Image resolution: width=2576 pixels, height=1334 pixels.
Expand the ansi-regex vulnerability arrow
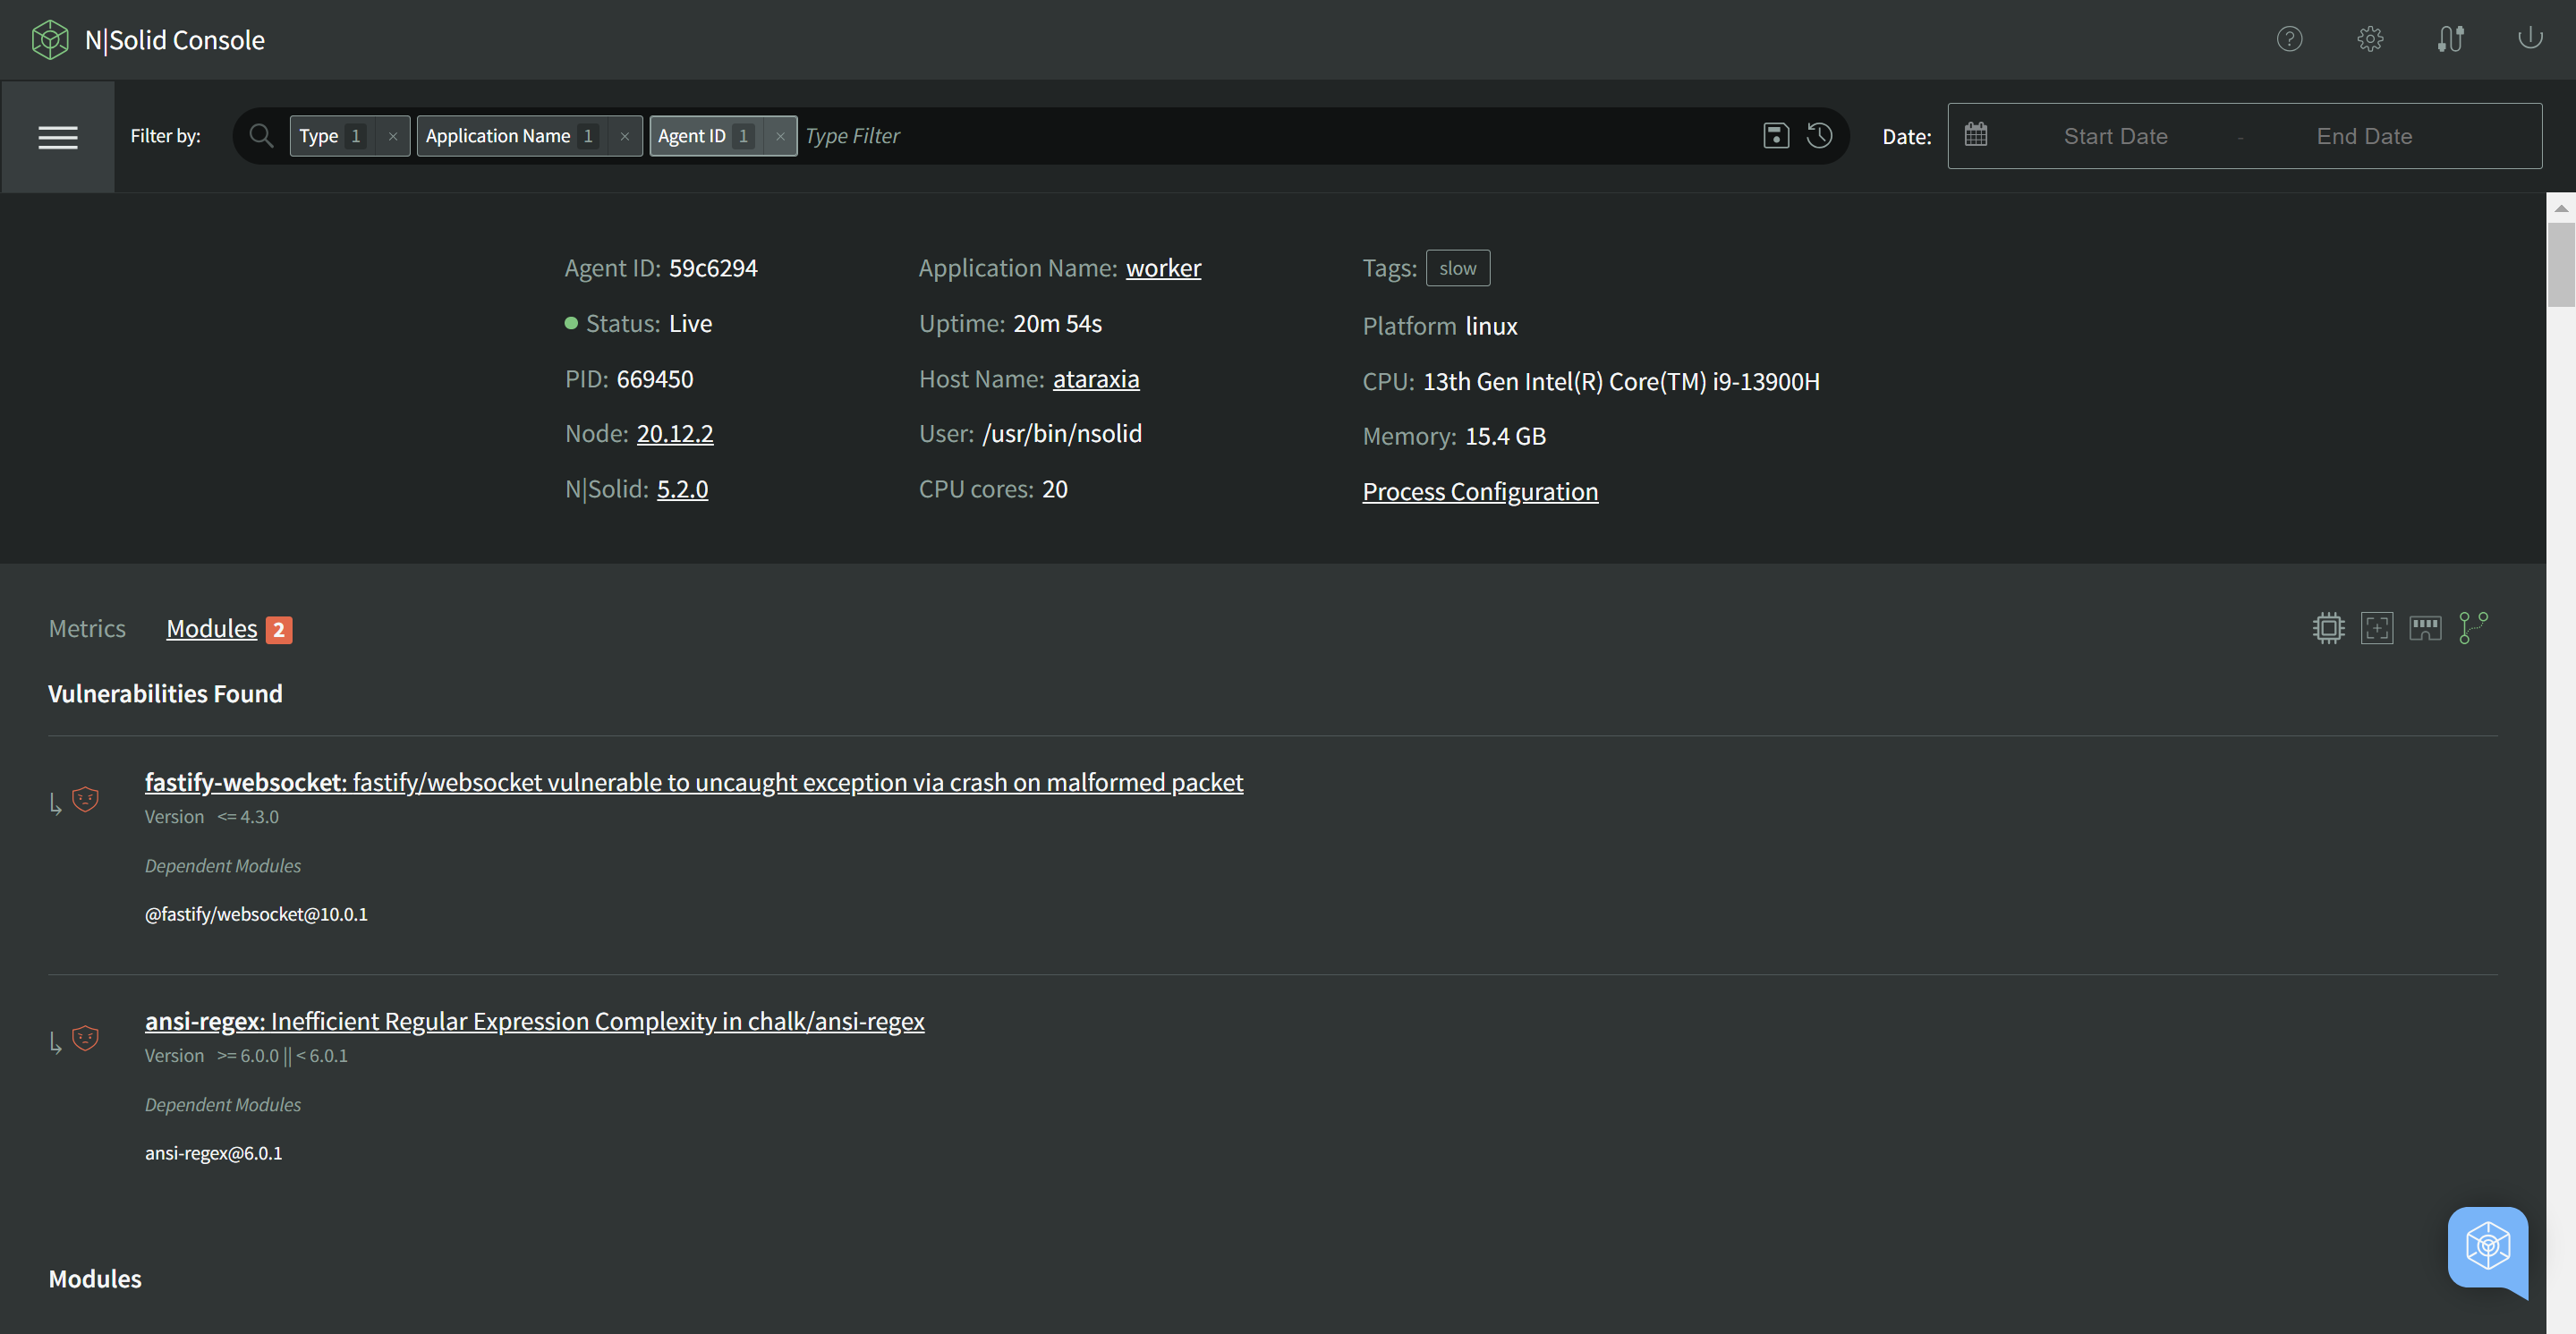pos(56,1042)
